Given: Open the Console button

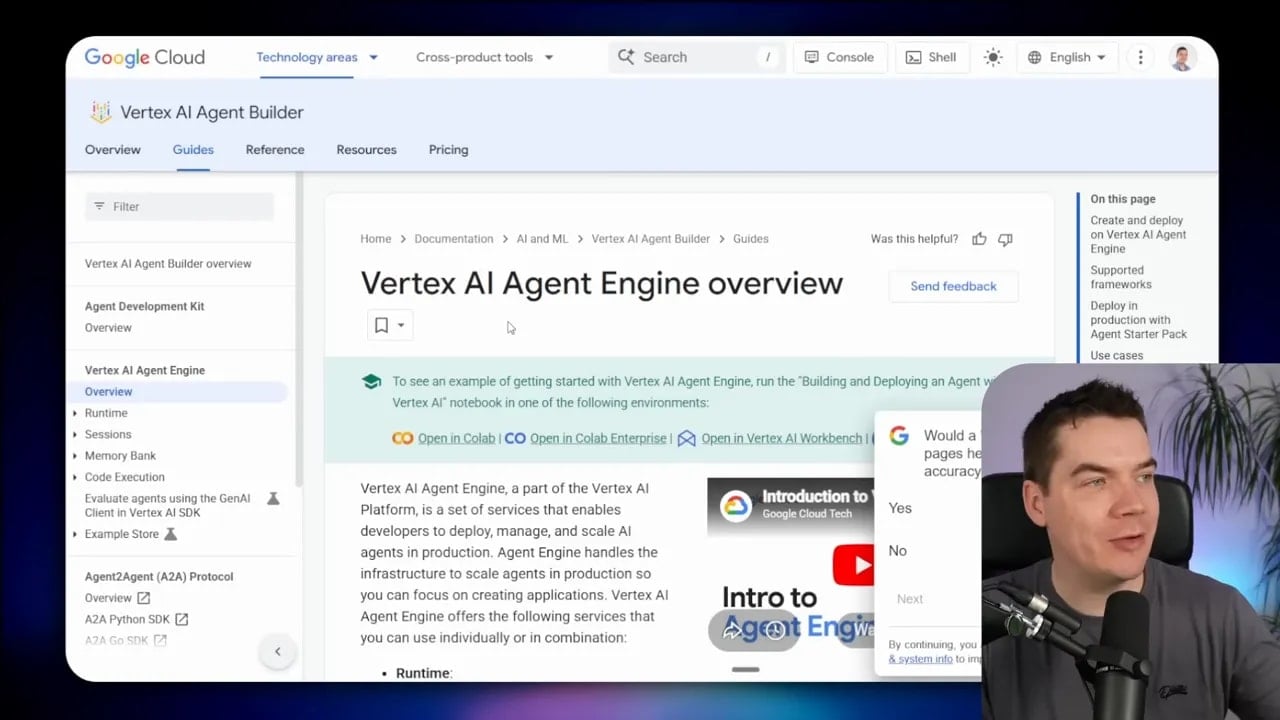Looking at the screenshot, I should [x=840, y=57].
